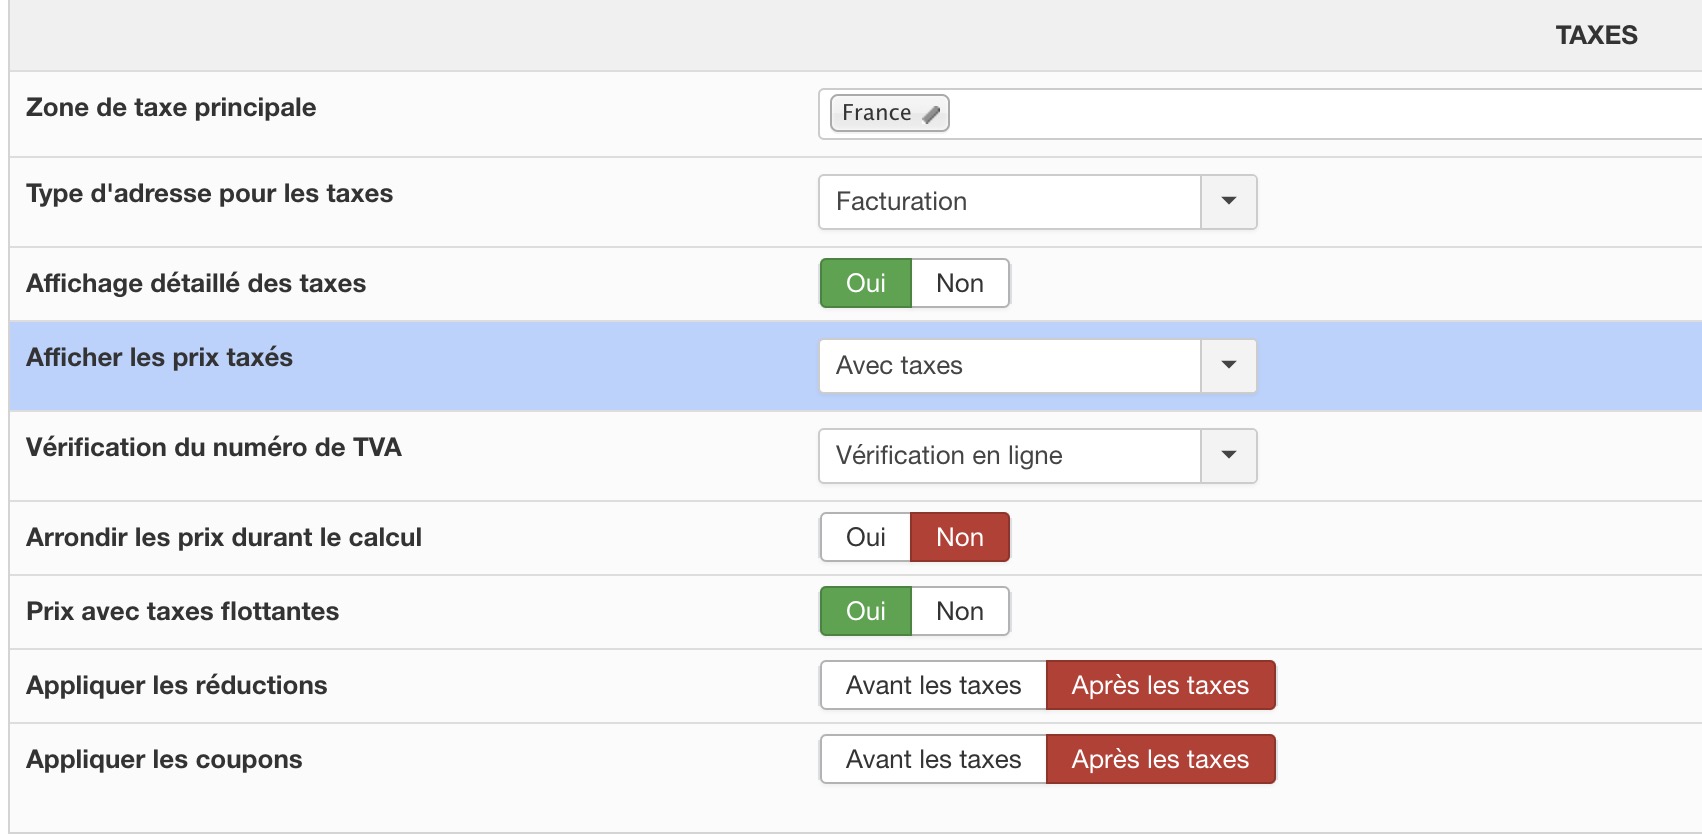The image size is (1702, 836).
Task: Set Affichage détaillé des taxes to Non
Action: [x=960, y=284]
